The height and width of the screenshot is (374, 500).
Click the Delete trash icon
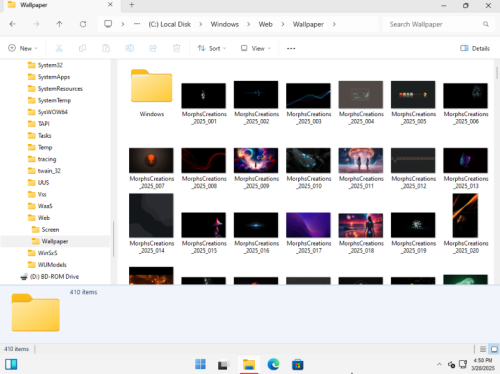point(176,48)
